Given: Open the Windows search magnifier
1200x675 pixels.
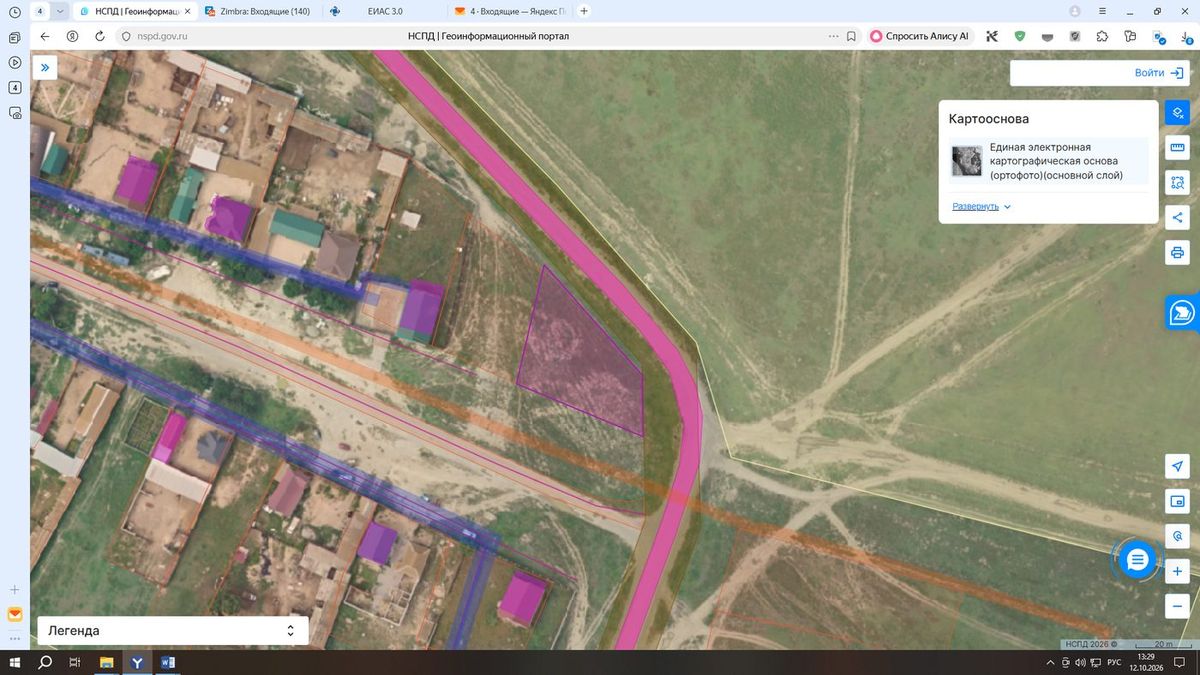Looking at the screenshot, I should [45, 662].
